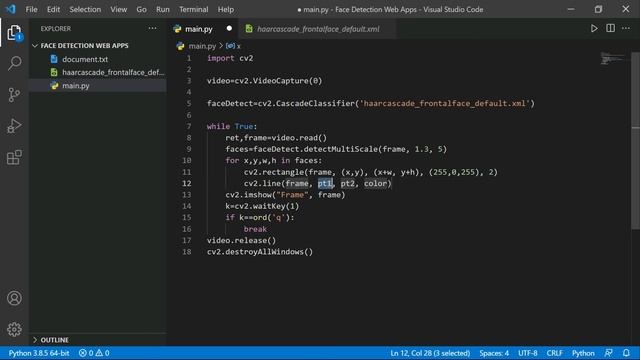The image size is (640, 360).
Task: Open the Extensions view
Action: (14, 157)
